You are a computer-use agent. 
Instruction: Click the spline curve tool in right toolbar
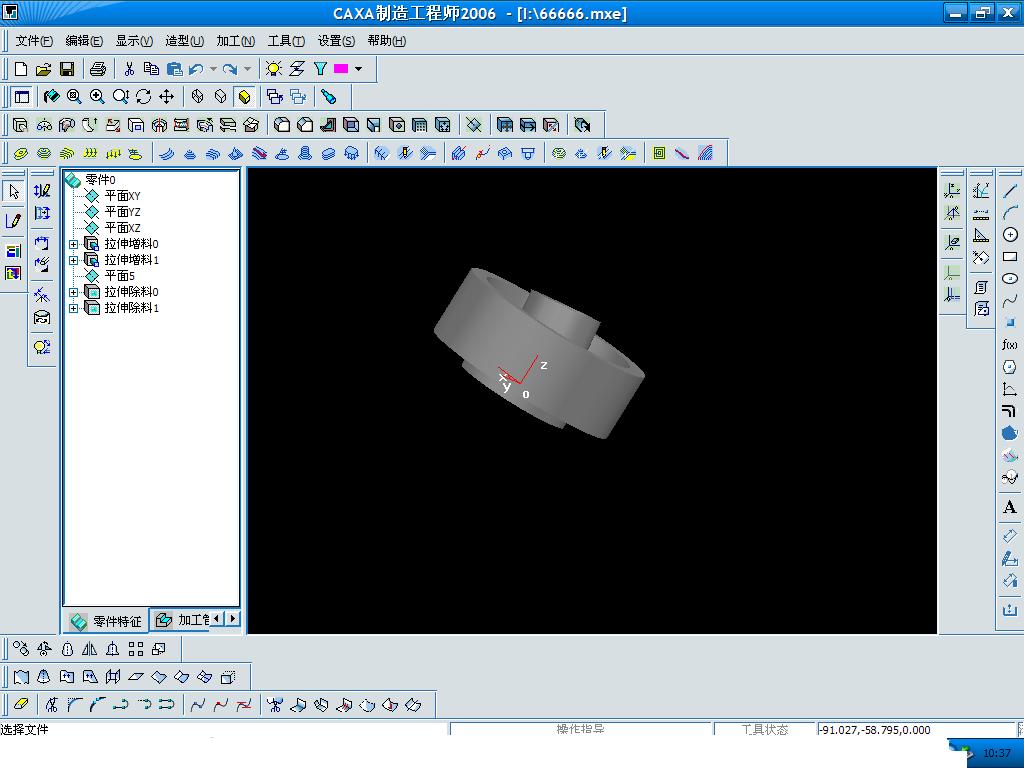pyautogui.click(x=1010, y=300)
